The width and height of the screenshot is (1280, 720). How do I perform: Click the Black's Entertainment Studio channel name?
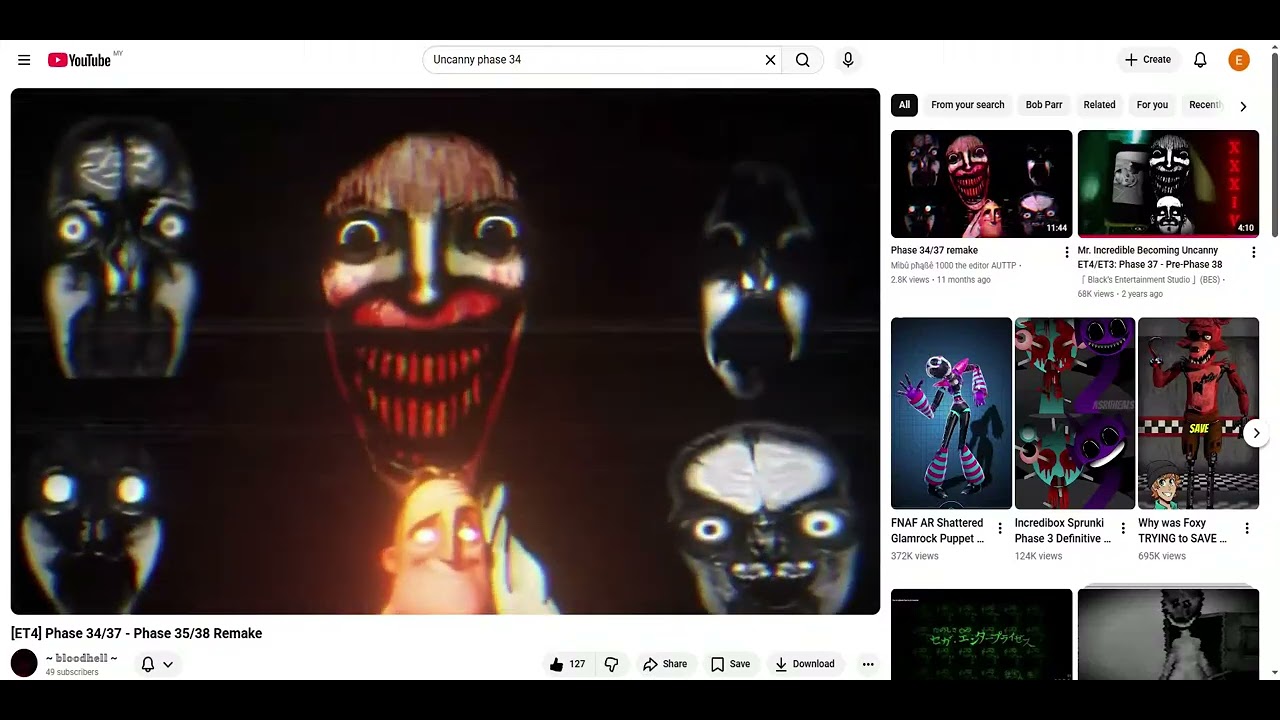[x=1150, y=280]
